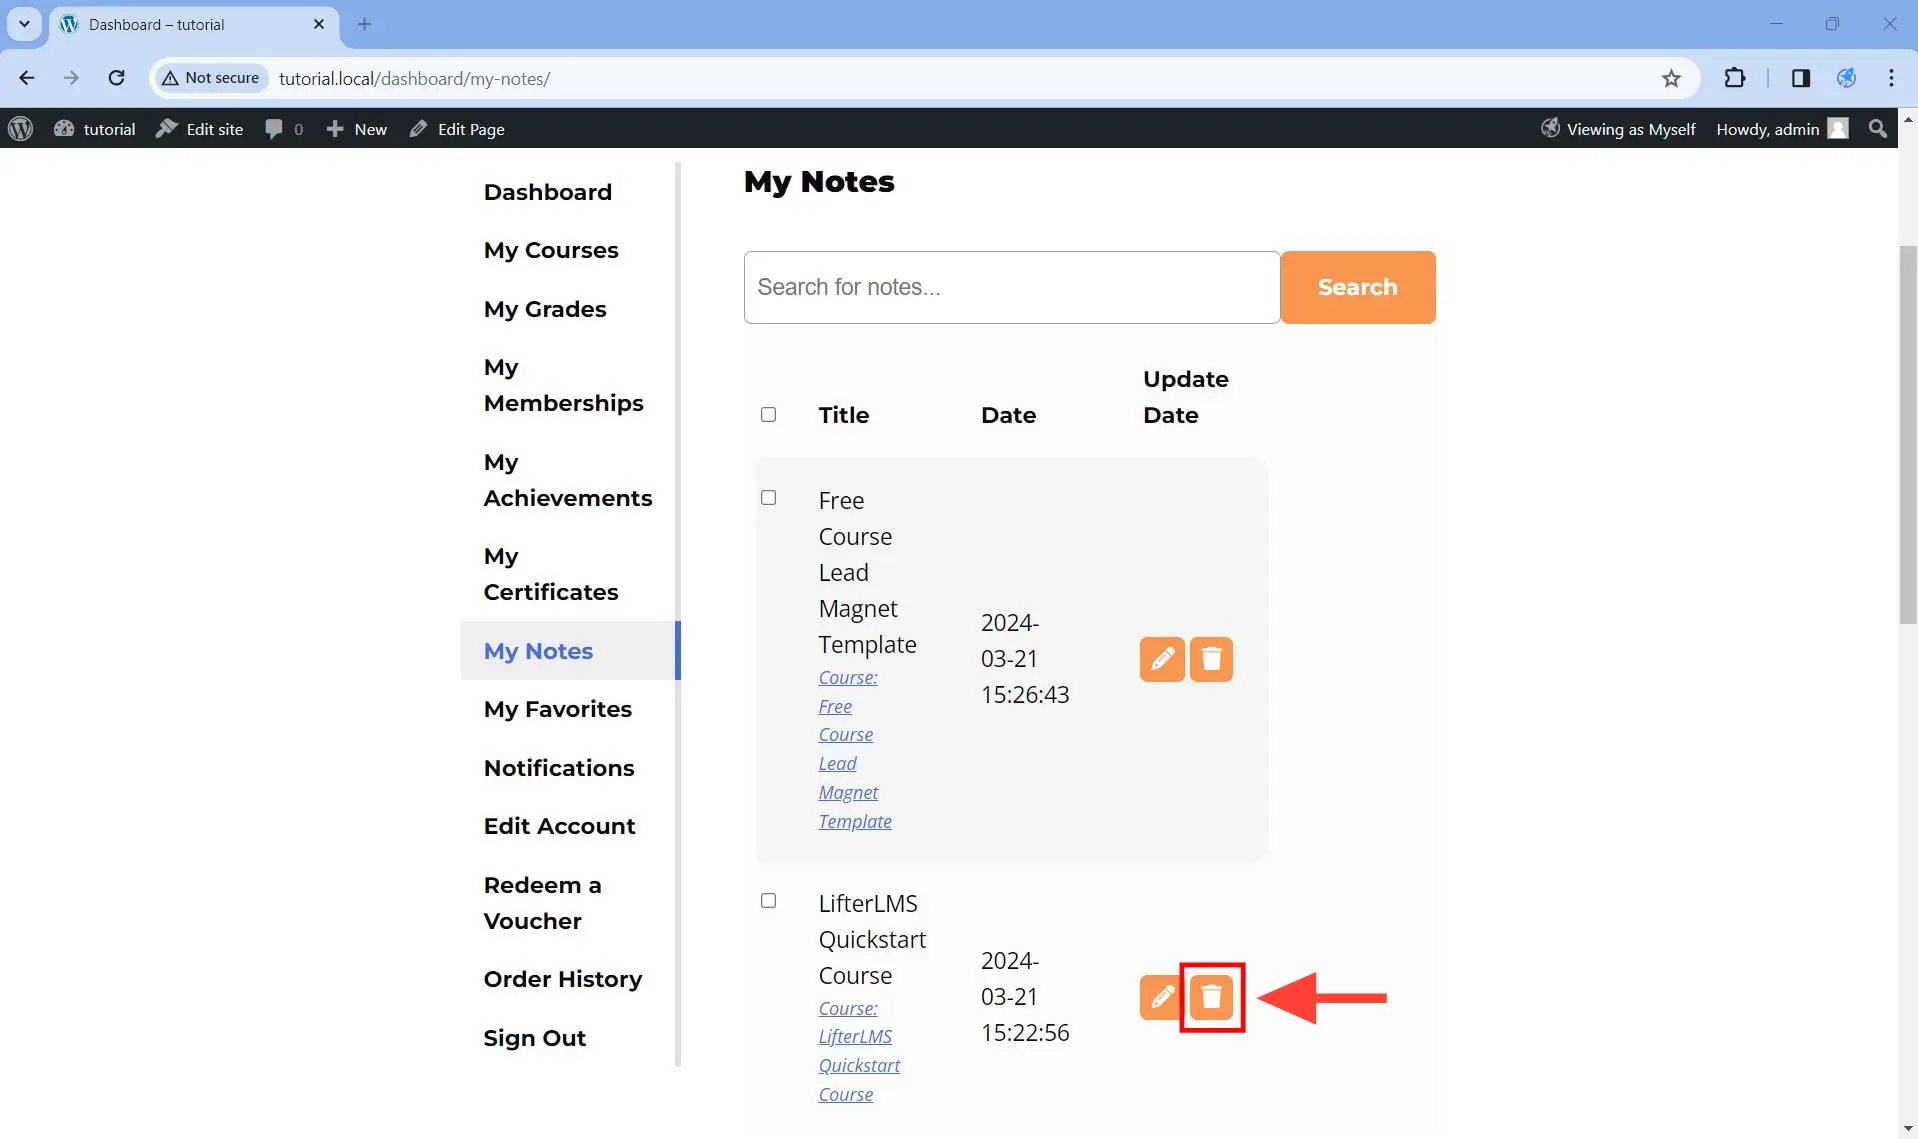The width and height of the screenshot is (1918, 1139).
Task: Click the orange Search button
Action: pos(1358,287)
